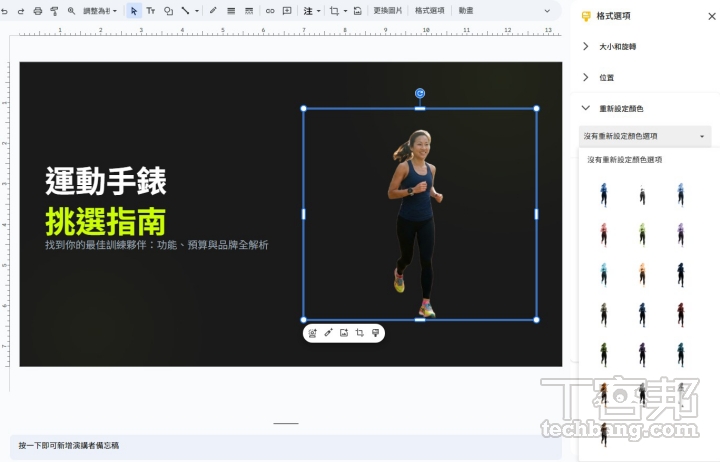Click the crop image icon in toolbar
The height and width of the screenshot is (462, 720).
point(334,11)
